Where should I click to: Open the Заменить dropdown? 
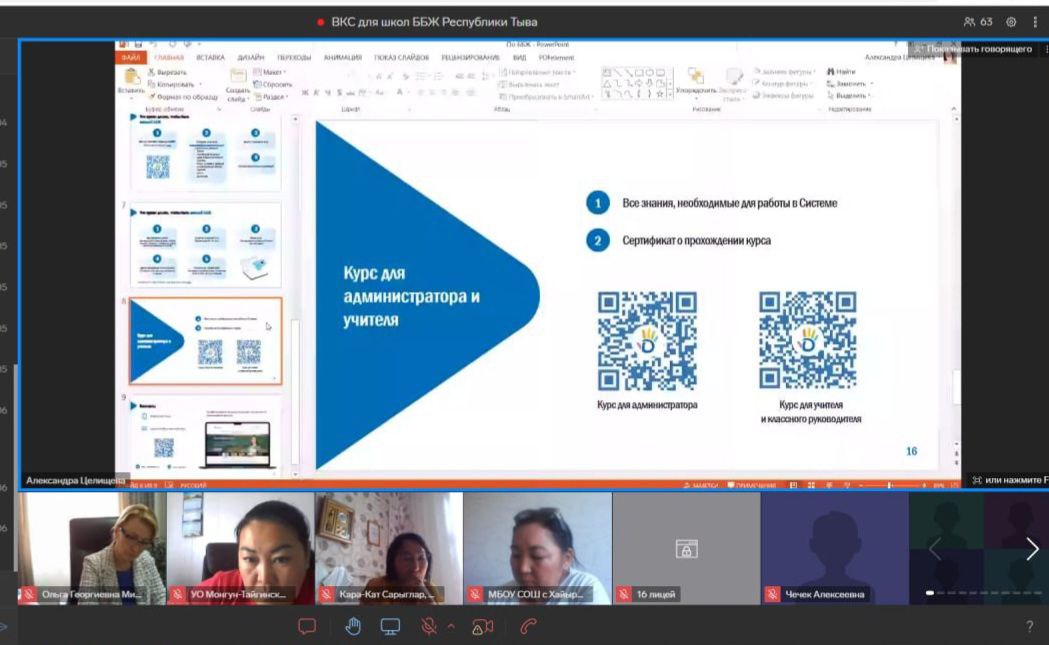850,84
